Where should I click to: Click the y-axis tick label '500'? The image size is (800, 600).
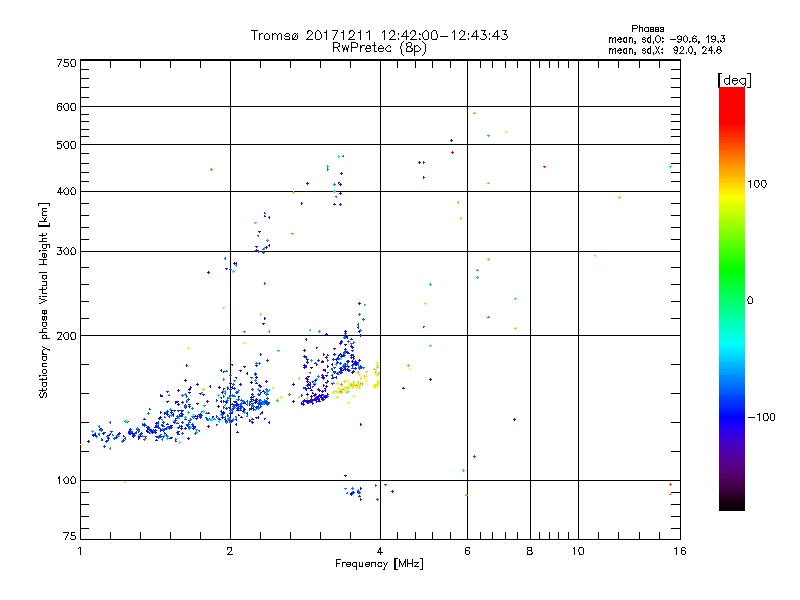[x=66, y=145]
